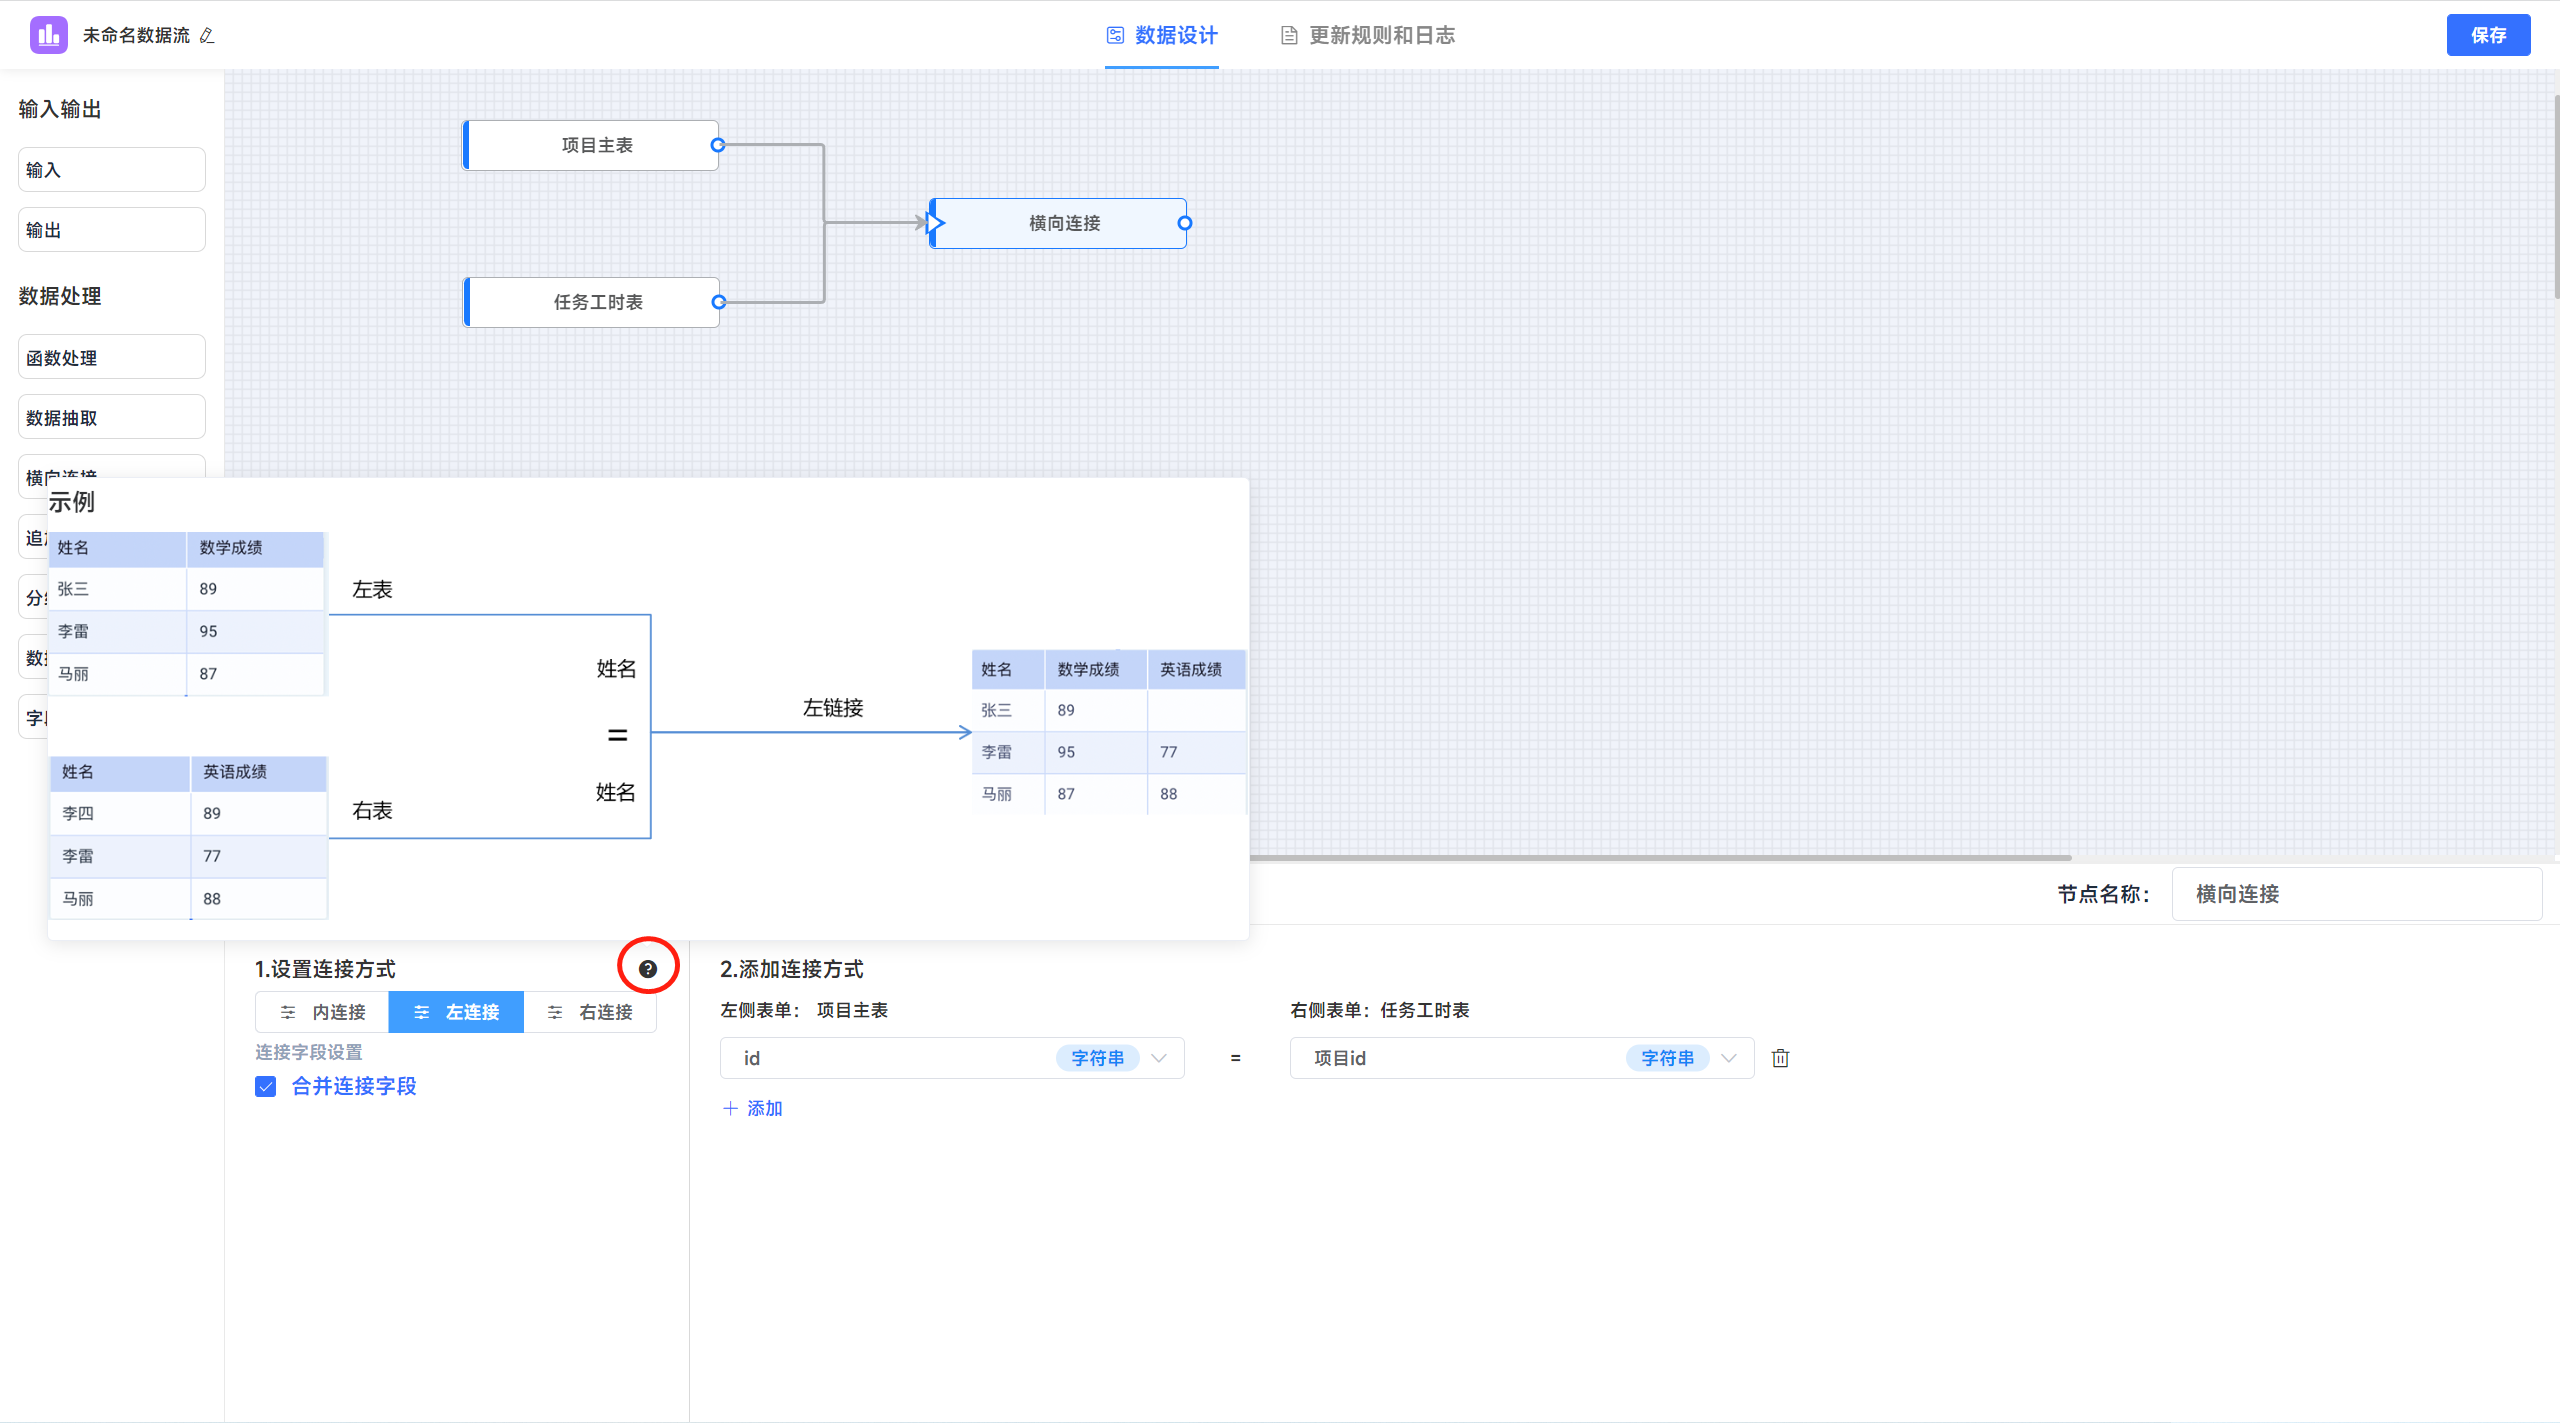This screenshot has height=1423, width=2560.
Task: Click input triangle of 横向连接 node
Action: (x=935, y=223)
